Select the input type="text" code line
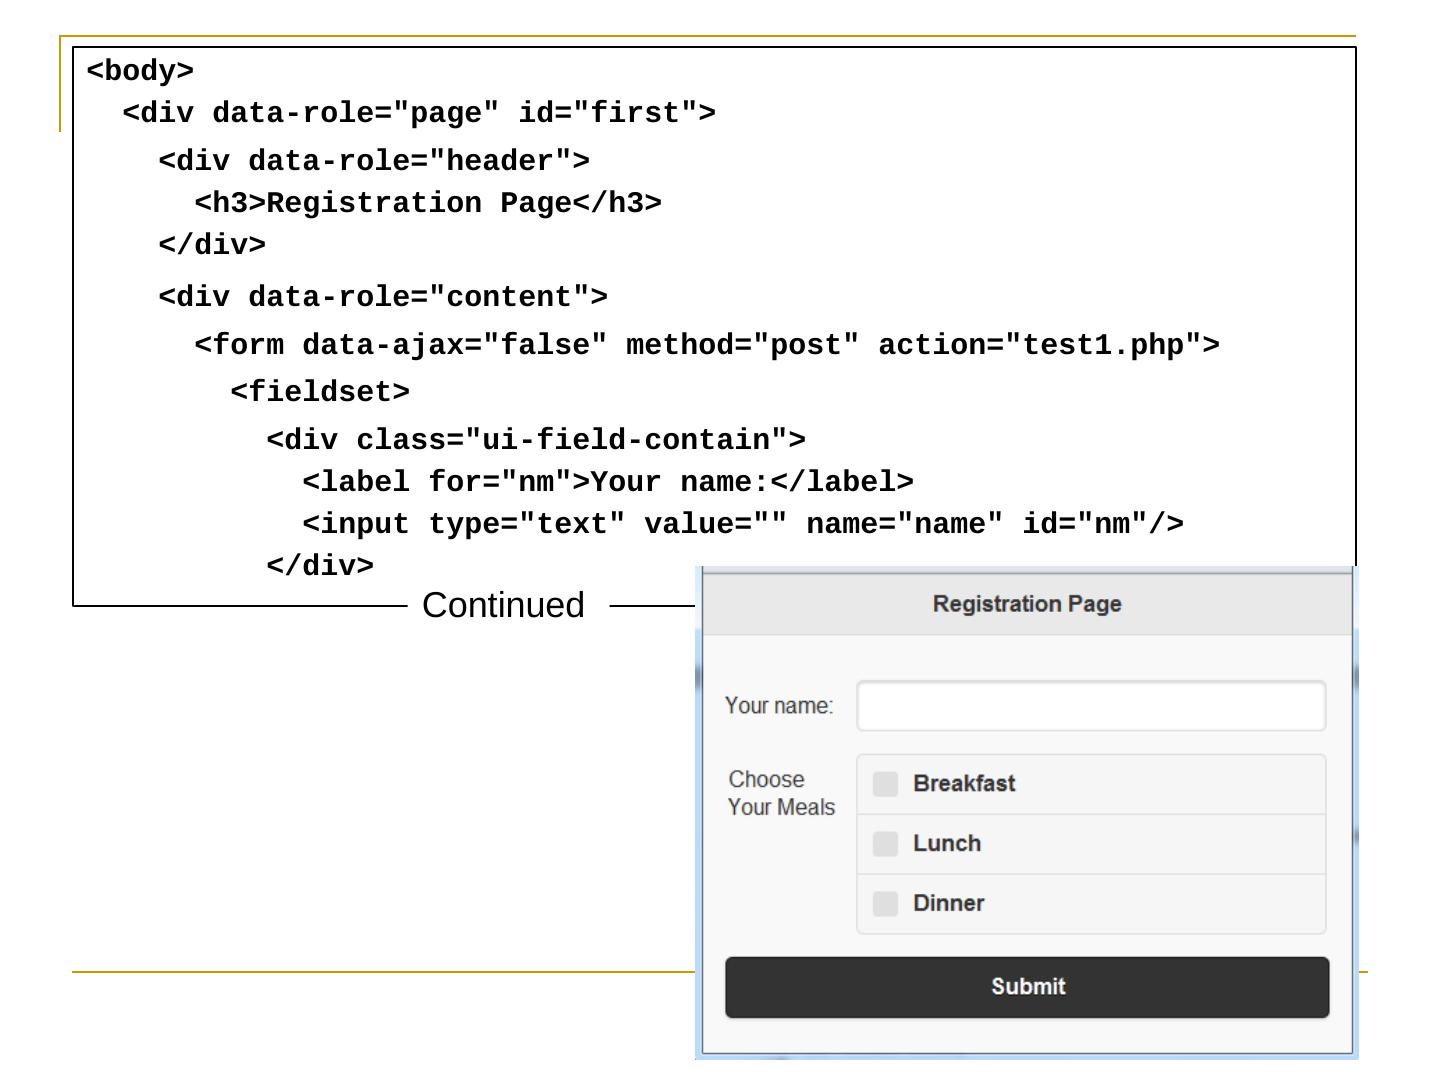 coord(743,524)
